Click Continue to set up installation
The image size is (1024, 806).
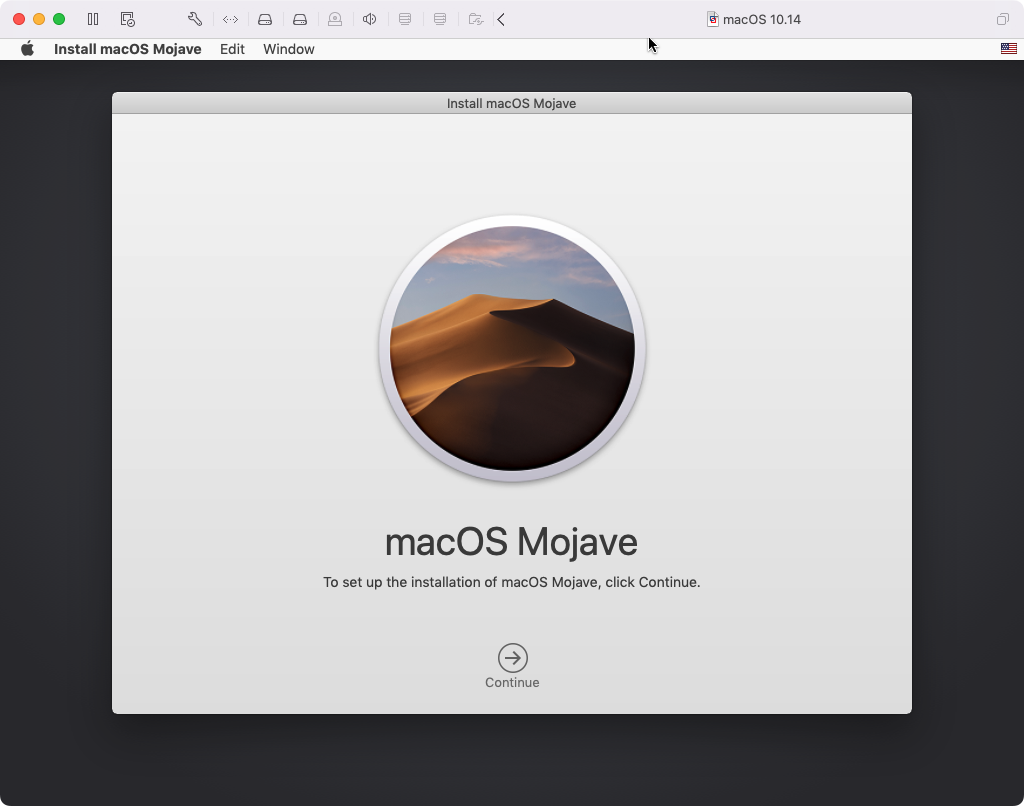(513, 666)
